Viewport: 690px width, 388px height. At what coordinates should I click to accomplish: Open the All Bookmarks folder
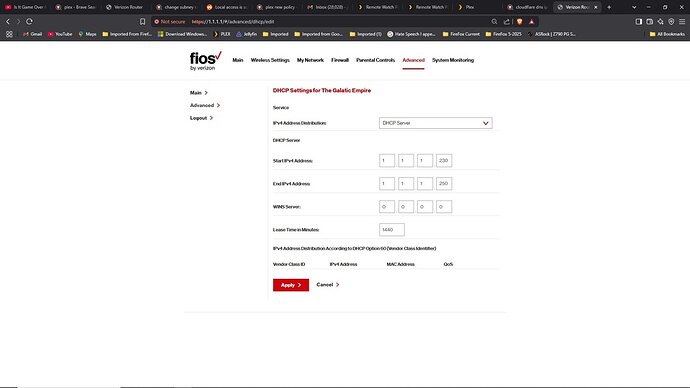[x=667, y=34]
